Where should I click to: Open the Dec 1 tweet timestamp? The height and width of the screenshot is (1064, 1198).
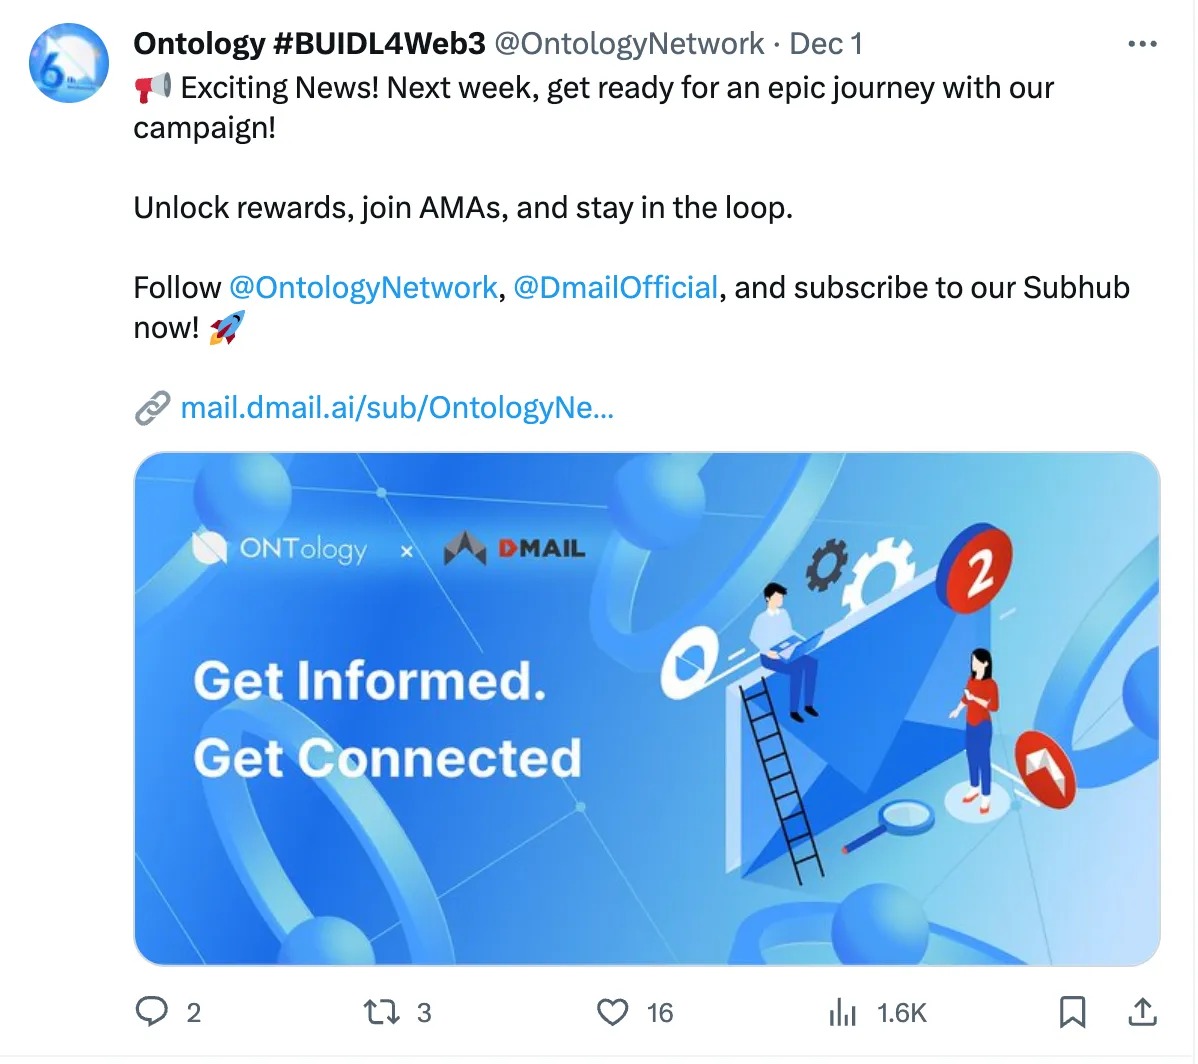[x=825, y=44]
